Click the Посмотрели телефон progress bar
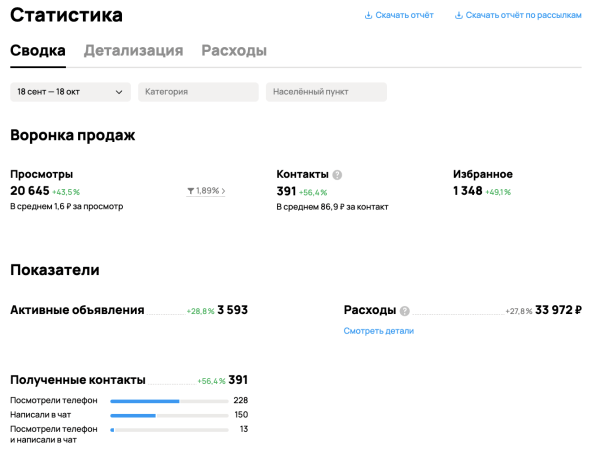600x465 pixels. pos(169,401)
